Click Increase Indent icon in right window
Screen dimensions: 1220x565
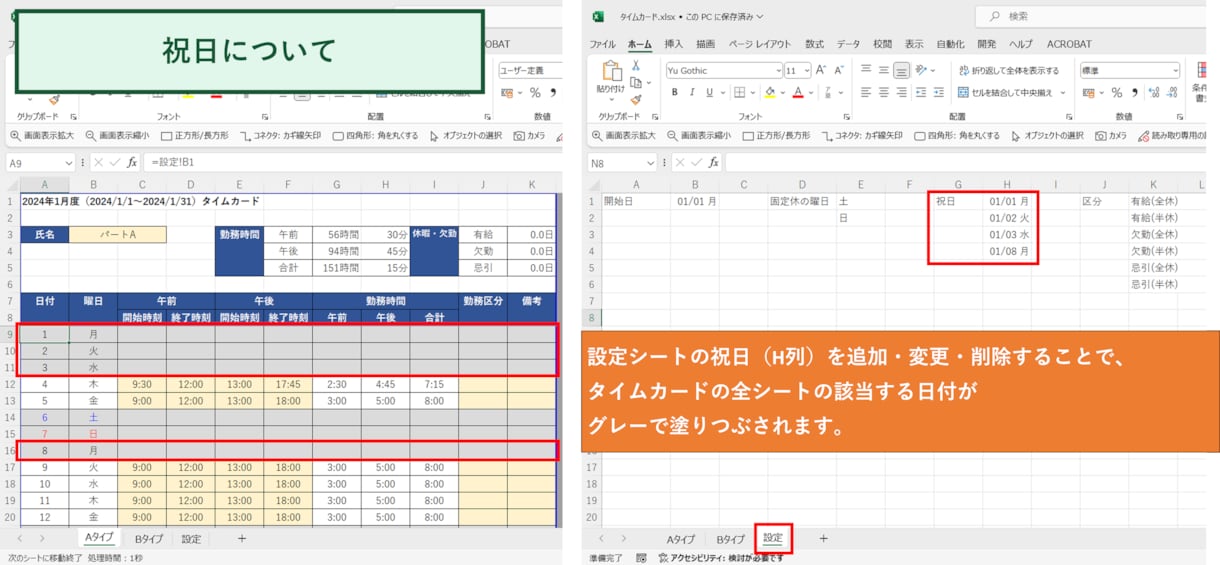point(940,92)
